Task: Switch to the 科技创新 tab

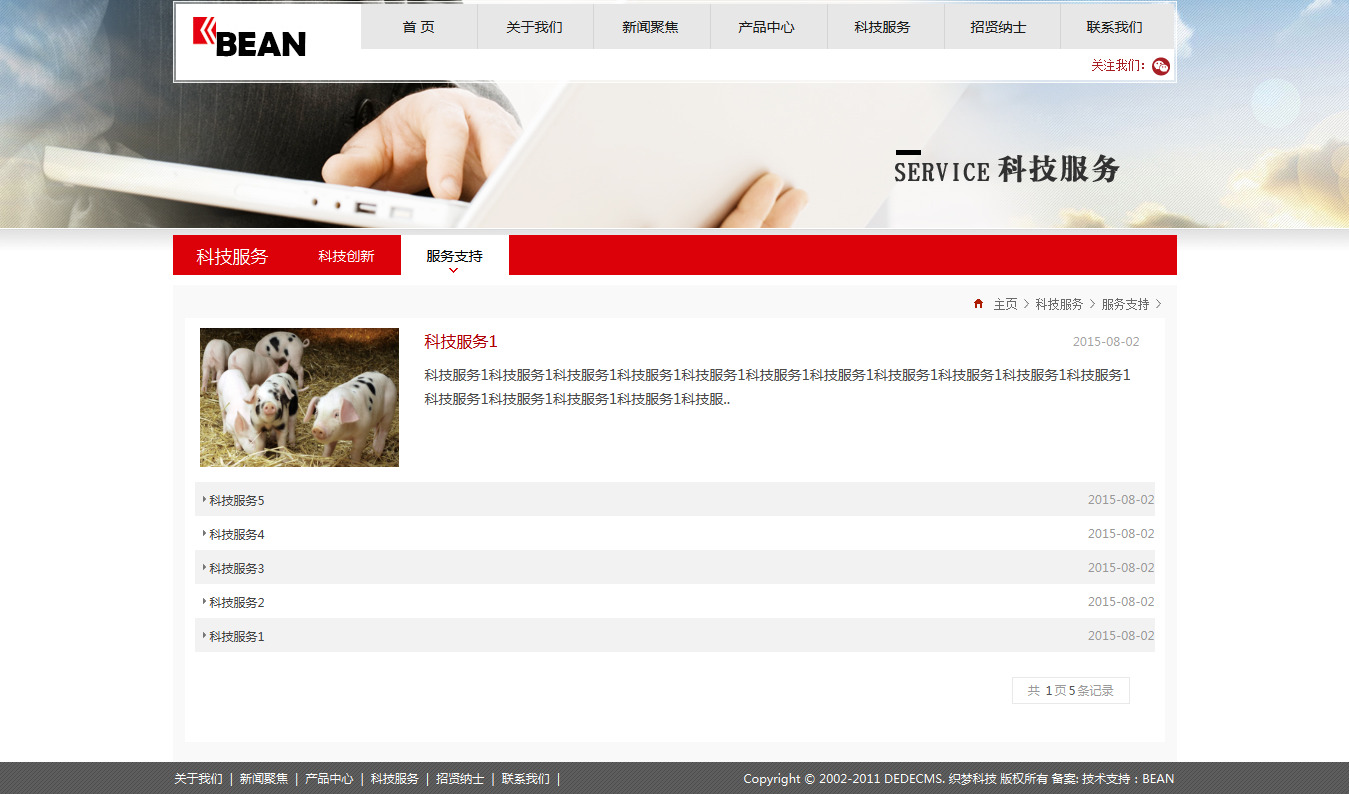Action: tap(346, 256)
